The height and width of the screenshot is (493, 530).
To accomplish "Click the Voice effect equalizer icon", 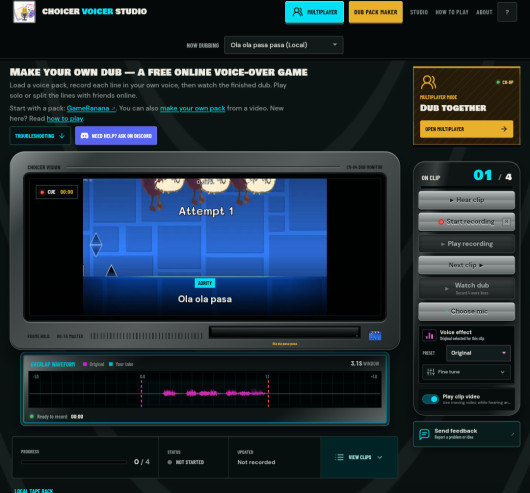I will (x=429, y=335).
